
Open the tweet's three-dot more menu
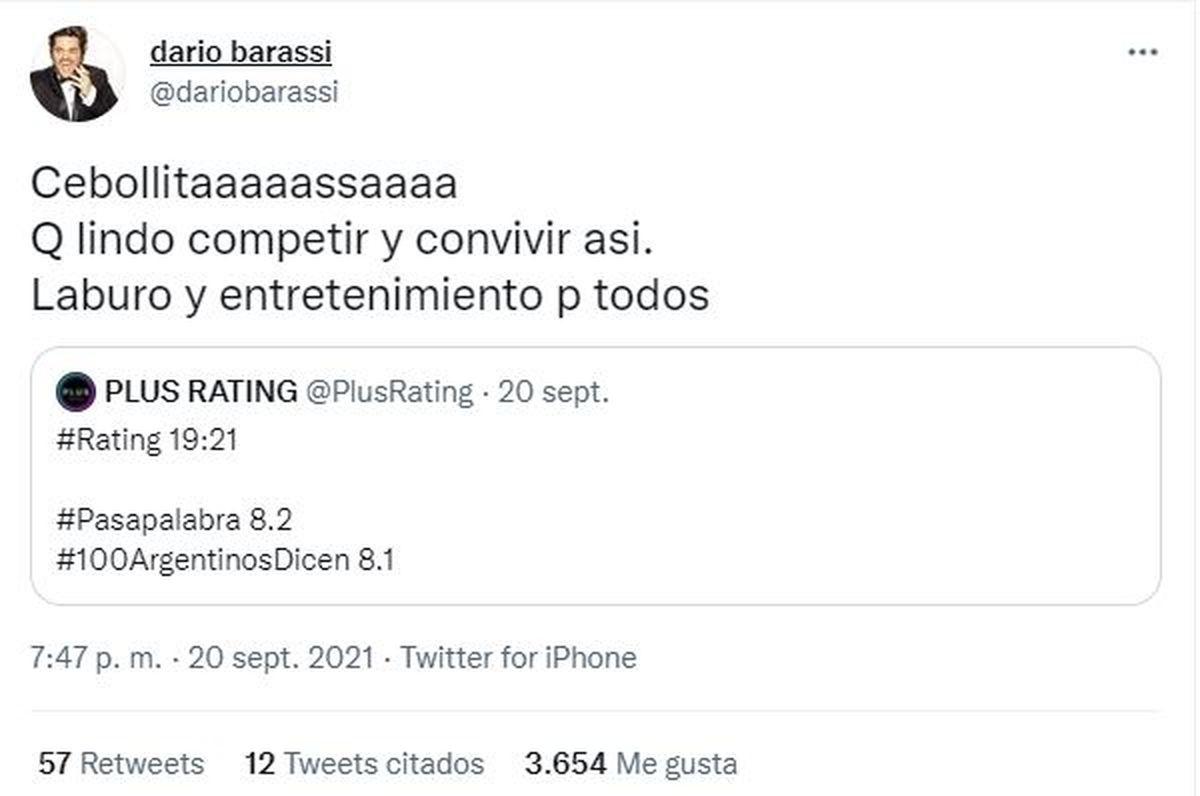point(1142,52)
